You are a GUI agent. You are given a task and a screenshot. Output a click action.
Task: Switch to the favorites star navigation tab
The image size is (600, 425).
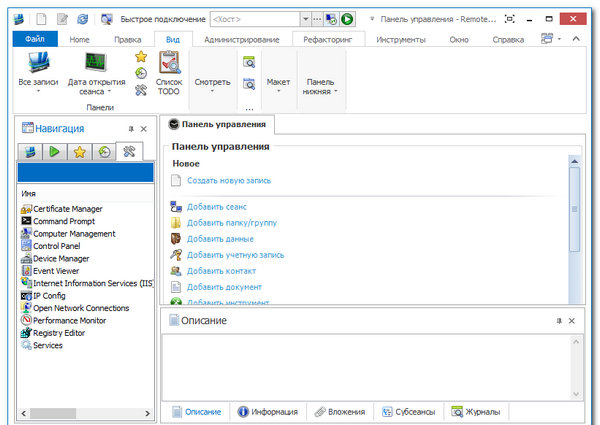coord(78,152)
